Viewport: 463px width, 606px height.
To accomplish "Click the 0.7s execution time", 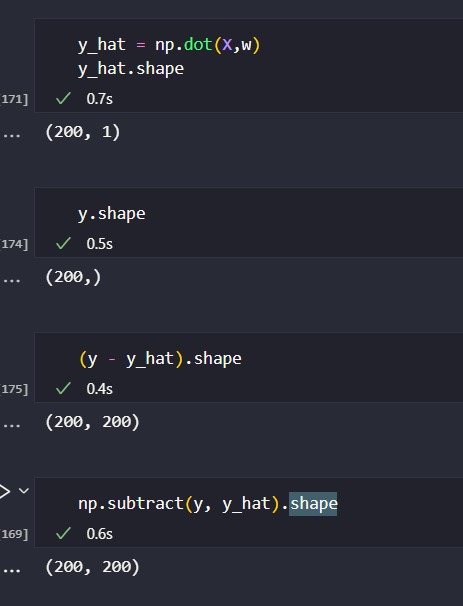I will tap(100, 99).
